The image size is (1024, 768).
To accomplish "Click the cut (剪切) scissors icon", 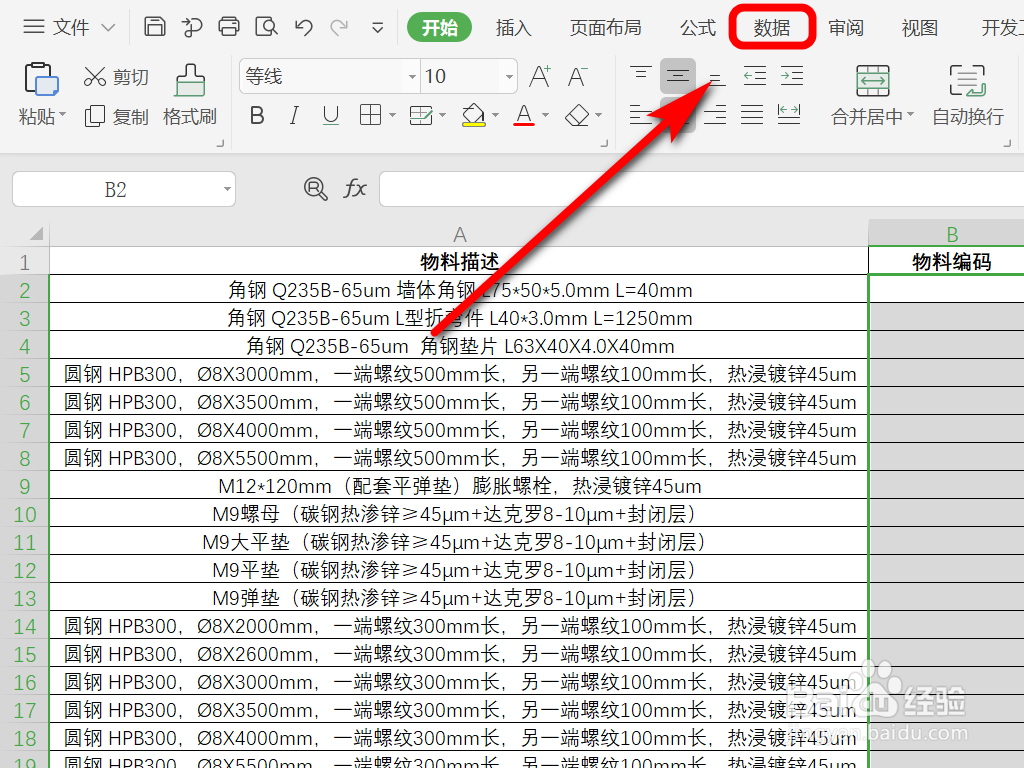I will point(97,76).
